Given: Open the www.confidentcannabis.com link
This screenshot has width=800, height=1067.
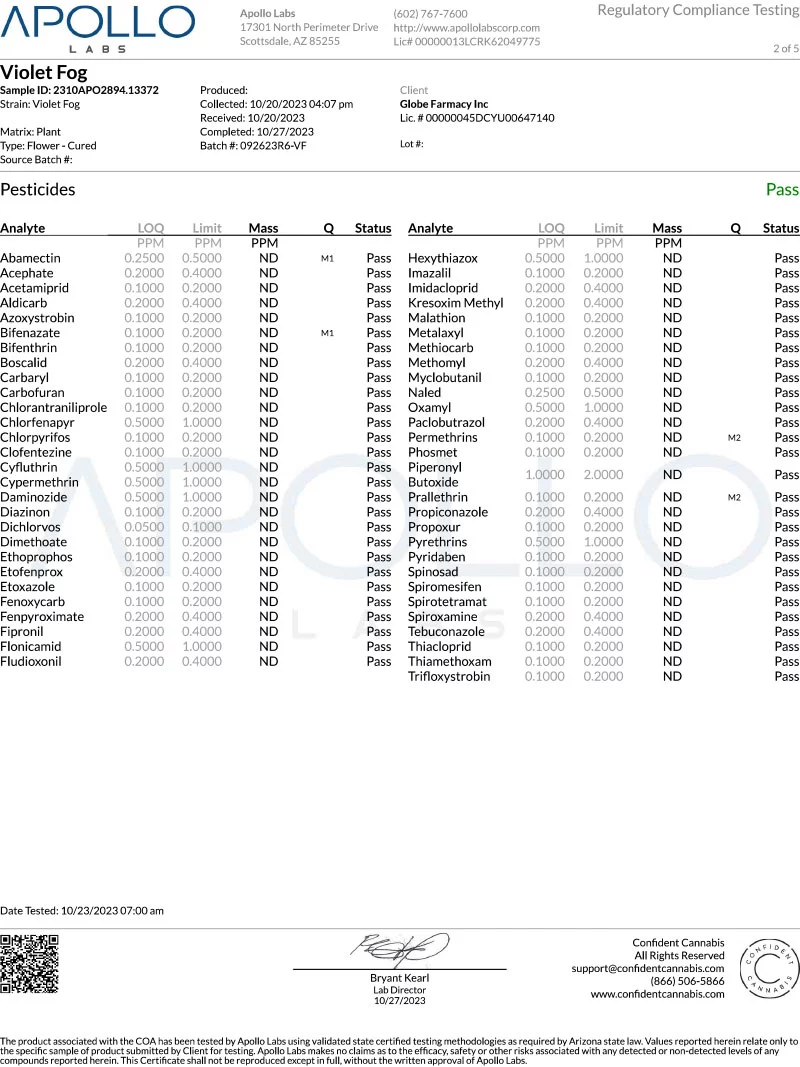Looking at the screenshot, I should pyautogui.click(x=657, y=994).
